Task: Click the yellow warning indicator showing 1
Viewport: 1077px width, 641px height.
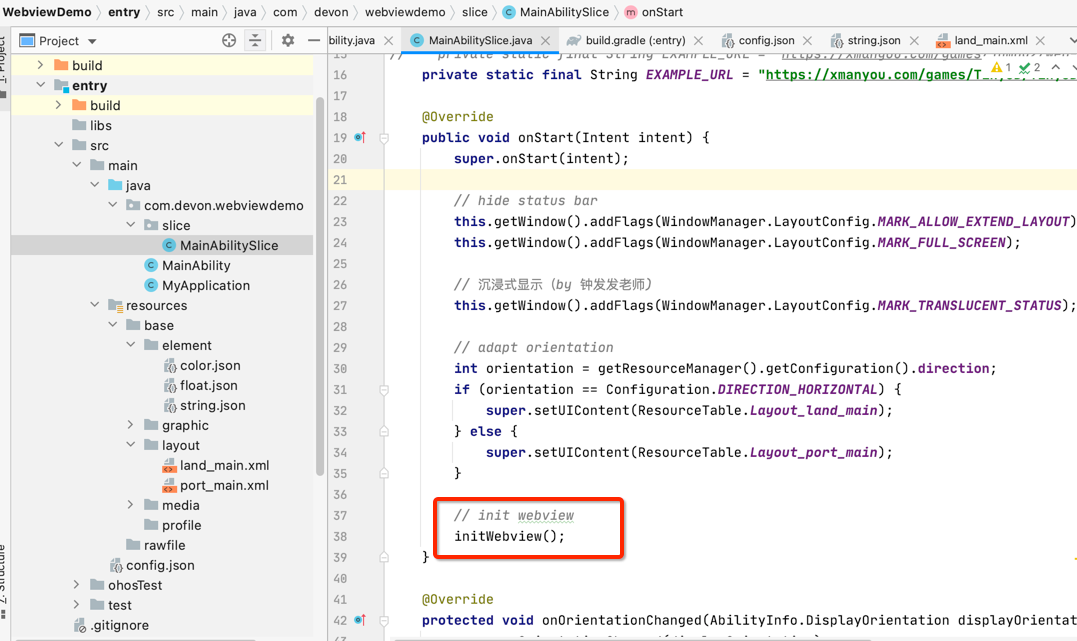Action: coord(999,66)
